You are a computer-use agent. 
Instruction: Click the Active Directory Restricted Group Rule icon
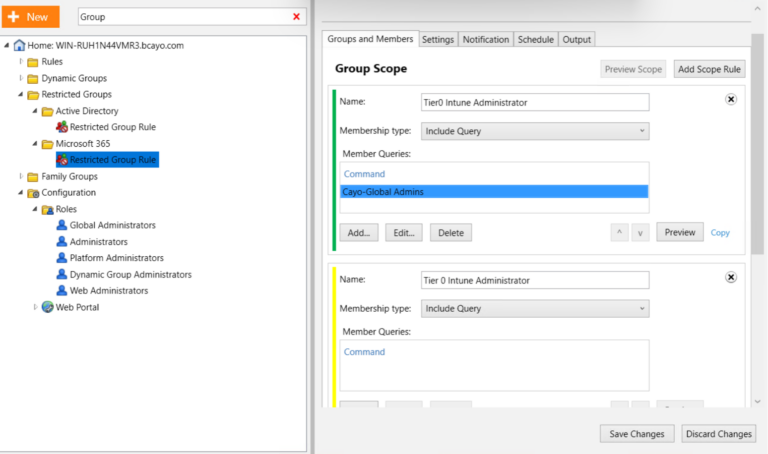click(62, 127)
